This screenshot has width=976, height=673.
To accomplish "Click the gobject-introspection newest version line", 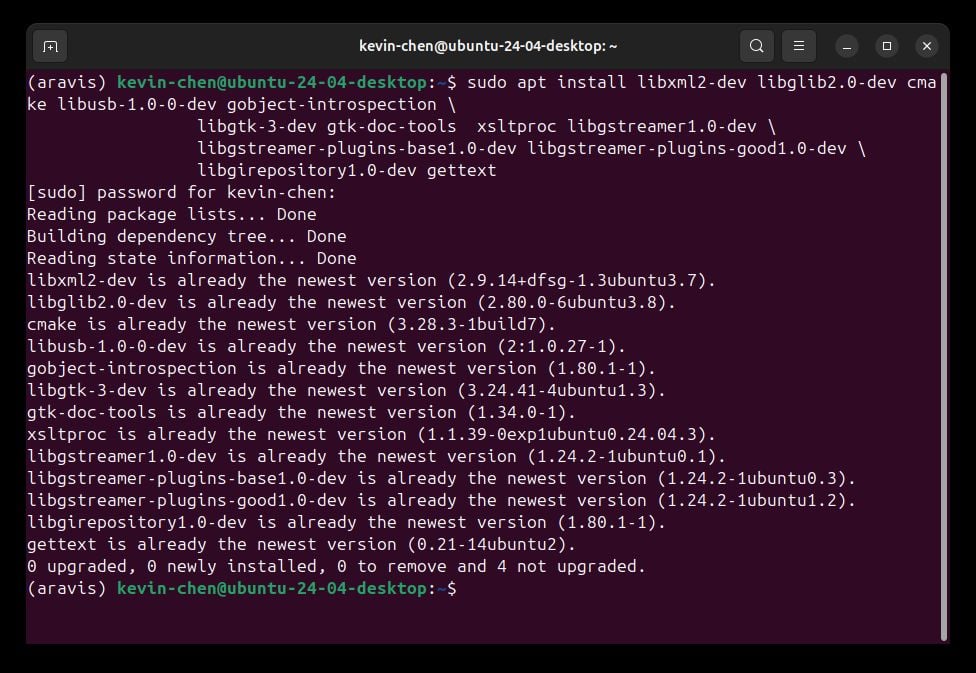I will (x=341, y=369).
